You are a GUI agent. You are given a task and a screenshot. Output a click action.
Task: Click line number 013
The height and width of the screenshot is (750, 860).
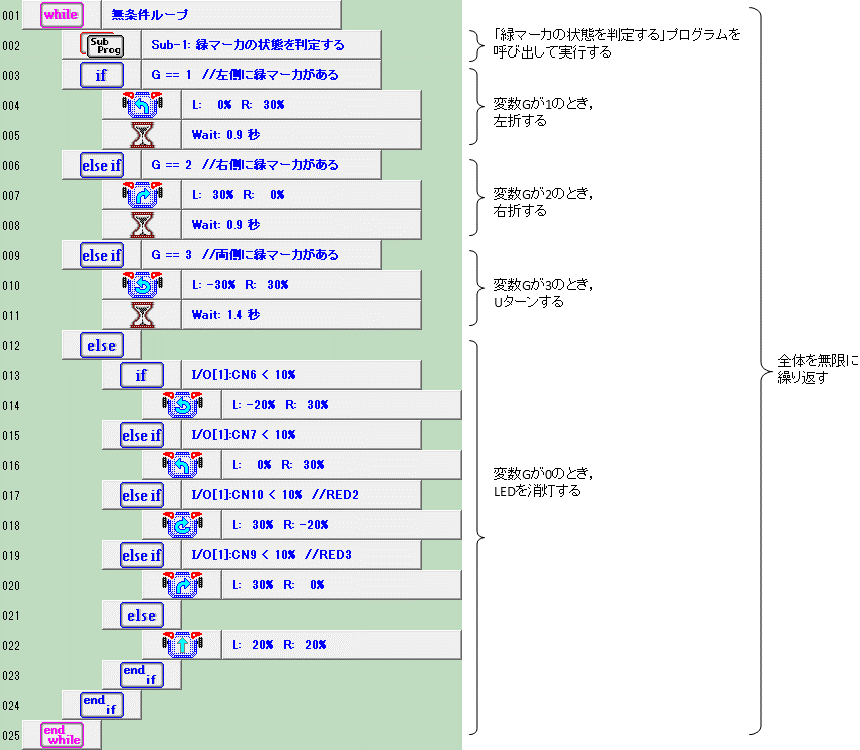(x=11, y=376)
